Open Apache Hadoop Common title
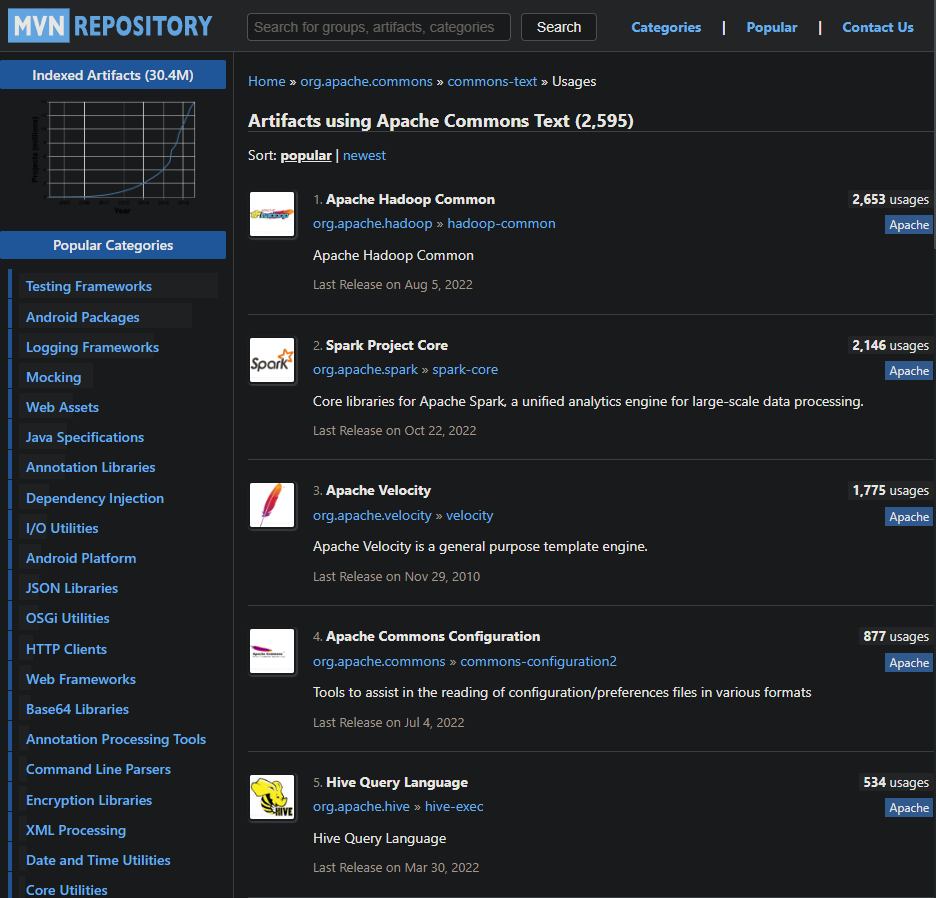 [x=410, y=199]
